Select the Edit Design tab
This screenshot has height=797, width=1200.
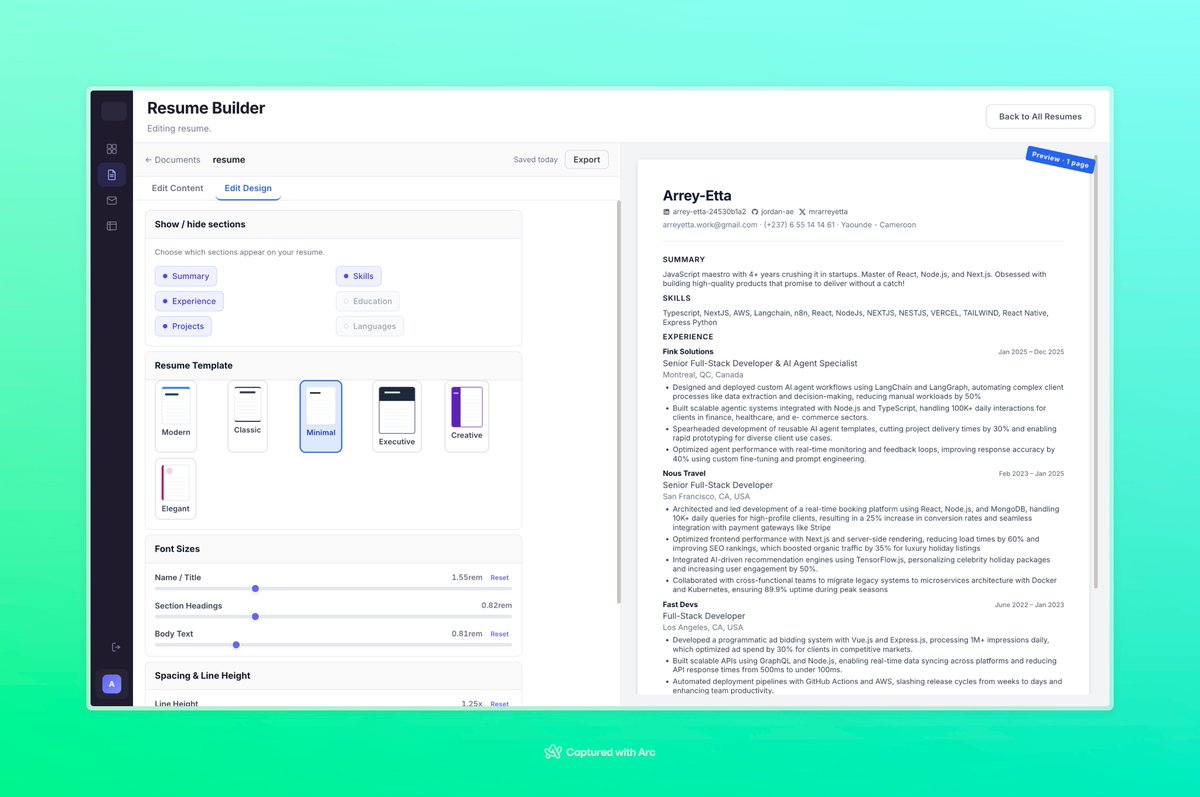pos(248,188)
